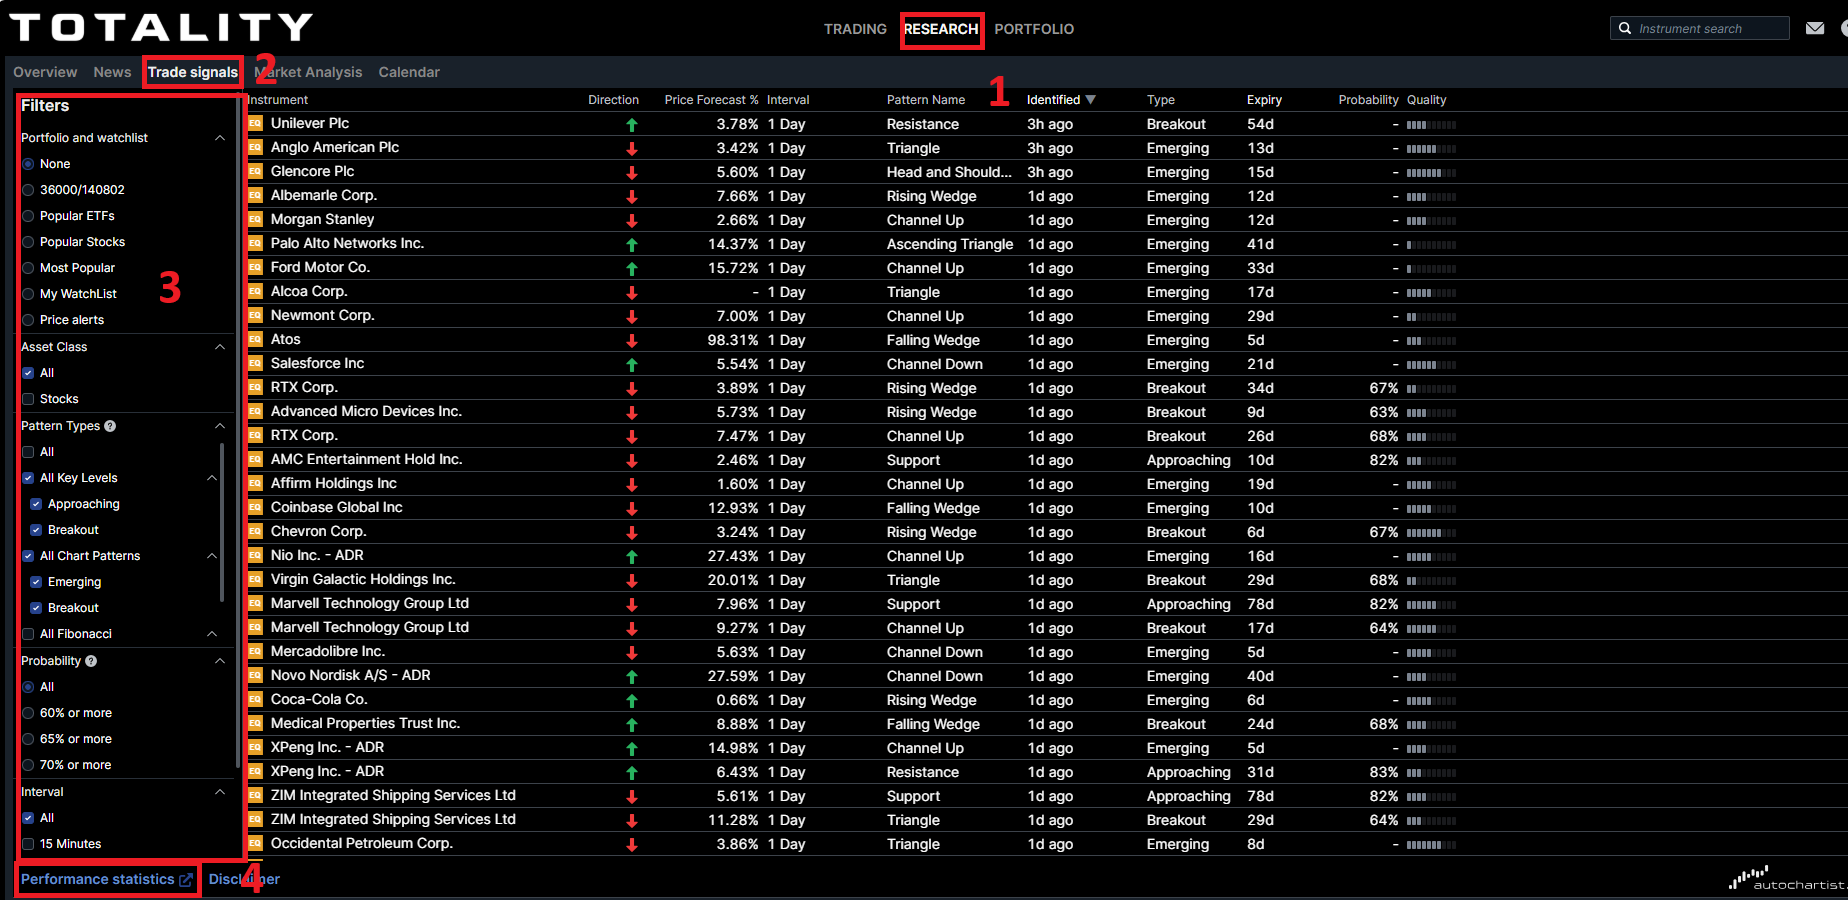Image resolution: width=1848 pixels, height=900 pixels.
Task: Click the Probability help question icon
Action: point(91,661)
